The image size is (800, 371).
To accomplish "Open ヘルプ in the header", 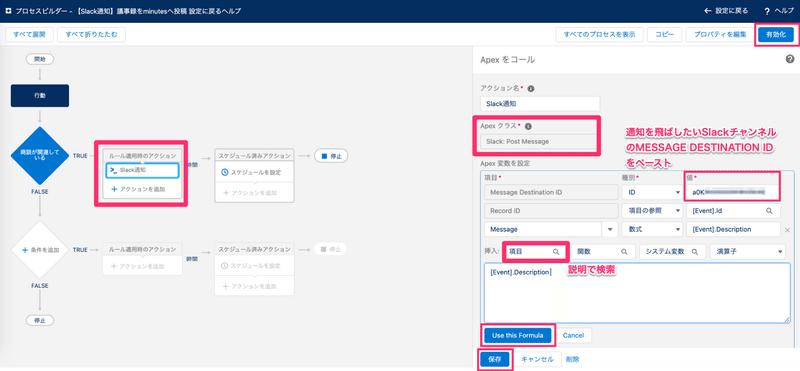I will tap(780, 11).
